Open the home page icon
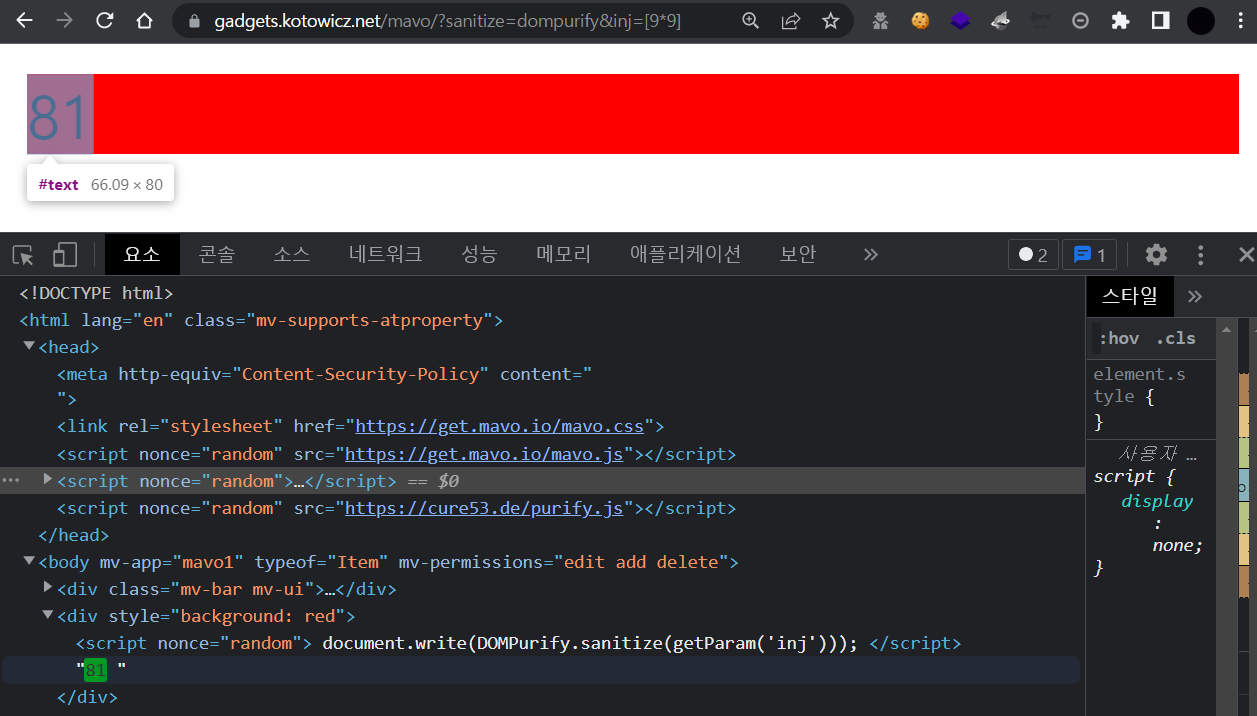Viewport: 1257px width, 716px height. click(x=145, y=20)
